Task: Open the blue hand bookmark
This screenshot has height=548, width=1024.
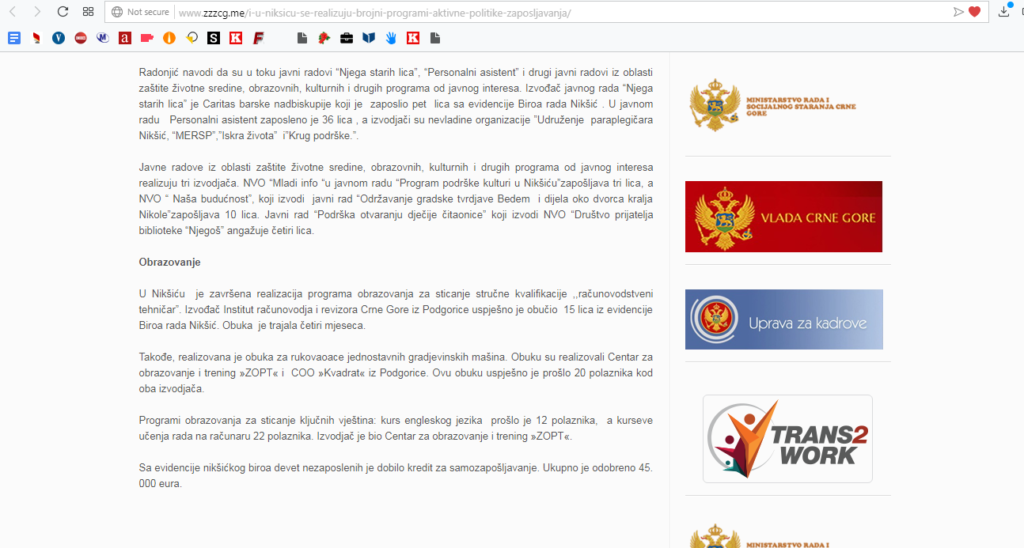Action: [391, 39]
